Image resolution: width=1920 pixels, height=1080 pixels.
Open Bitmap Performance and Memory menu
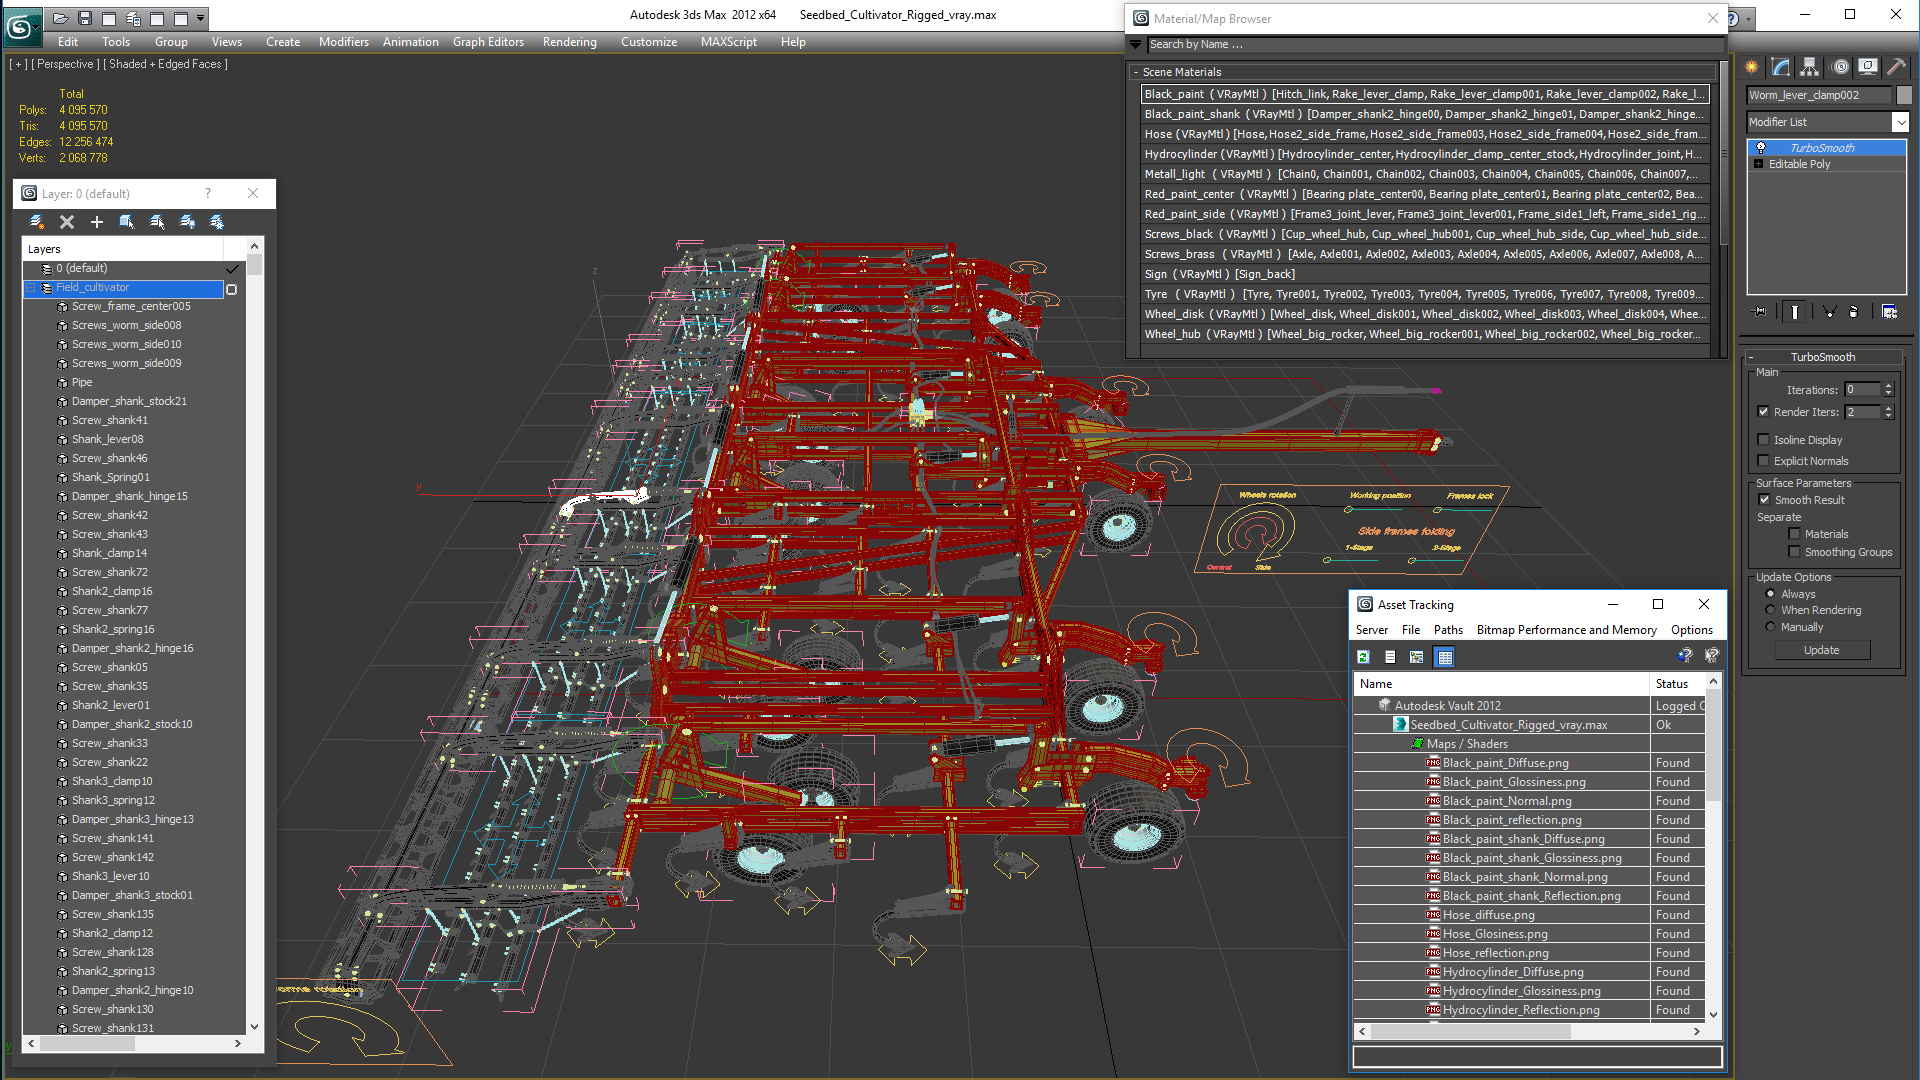[x=1566, y=630]
